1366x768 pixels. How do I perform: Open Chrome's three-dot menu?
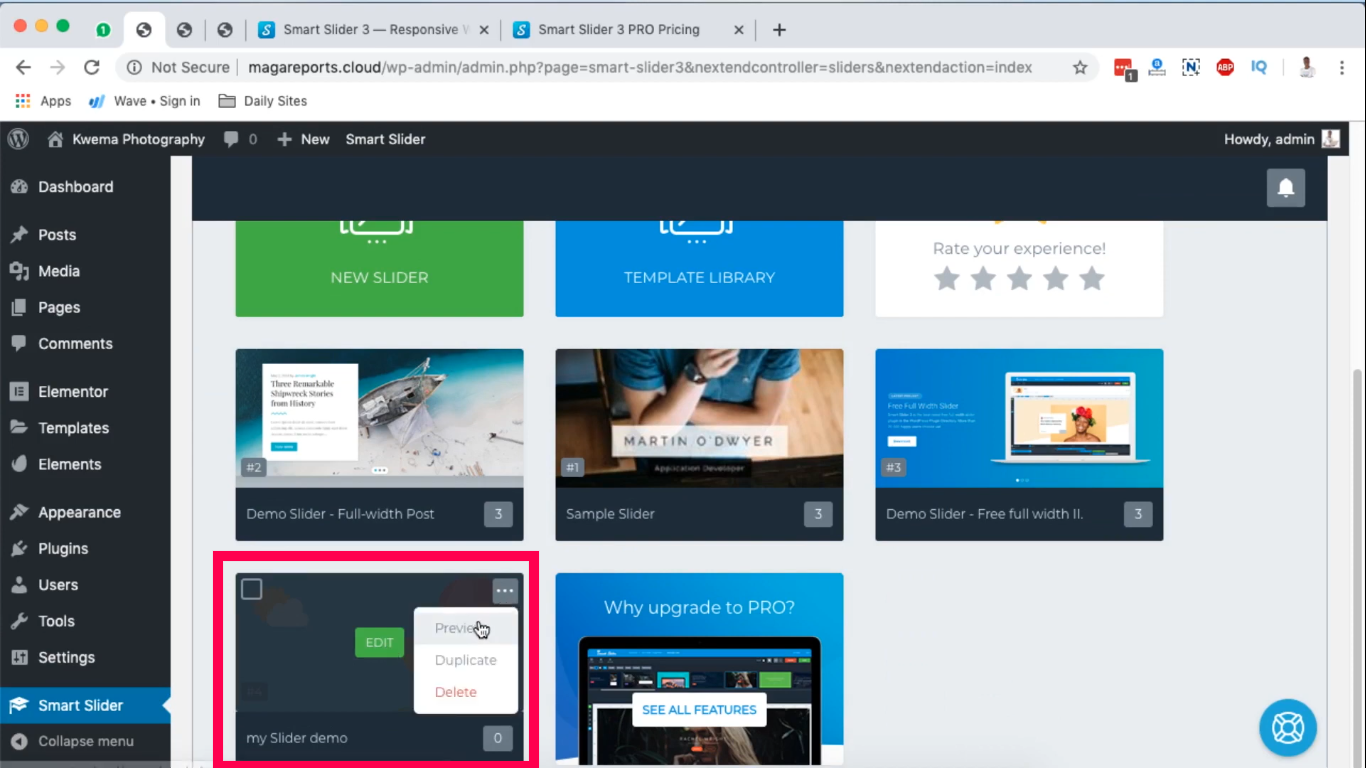[1340, 67]
